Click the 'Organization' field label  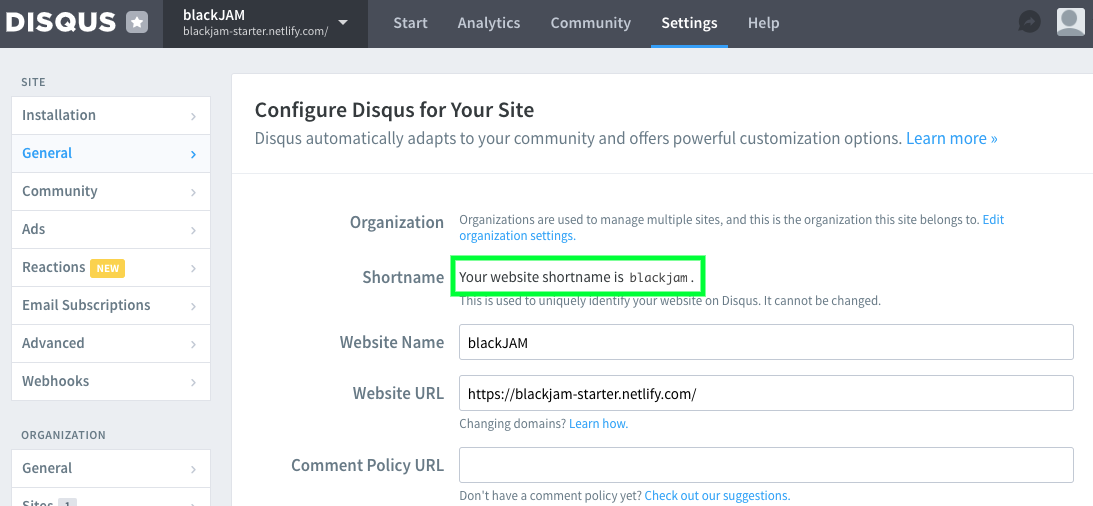pyautogui.click(x=397, y=223)
